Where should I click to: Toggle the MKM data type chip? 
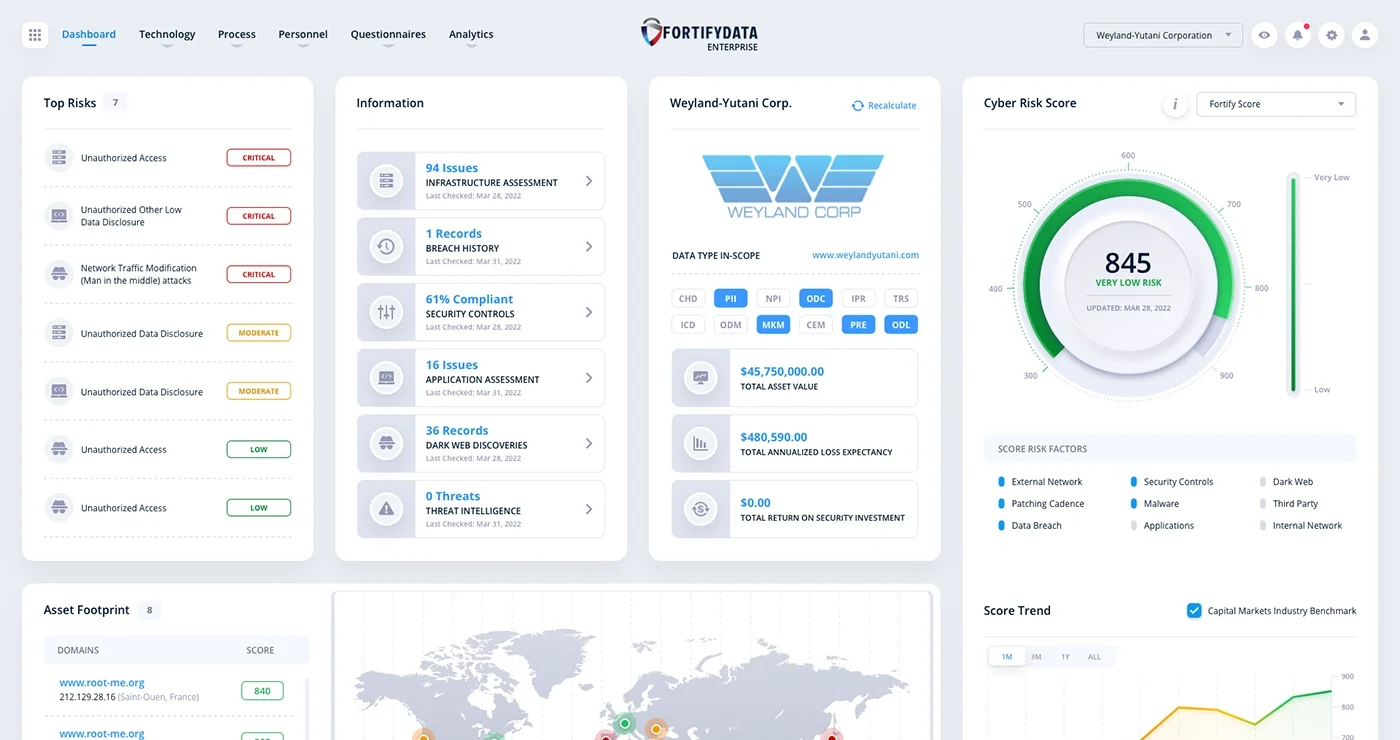pyautogui.click(x=773, y=324)
